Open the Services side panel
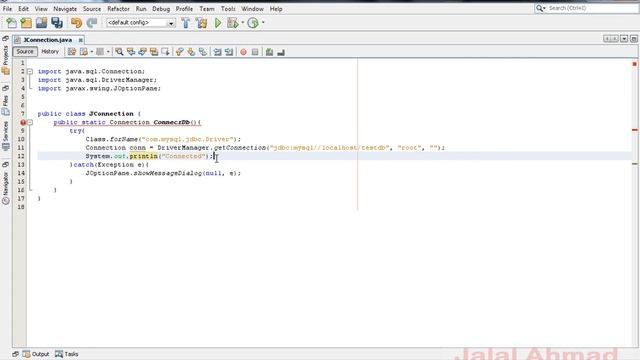The image size is (640, 360). click(5, 136)
